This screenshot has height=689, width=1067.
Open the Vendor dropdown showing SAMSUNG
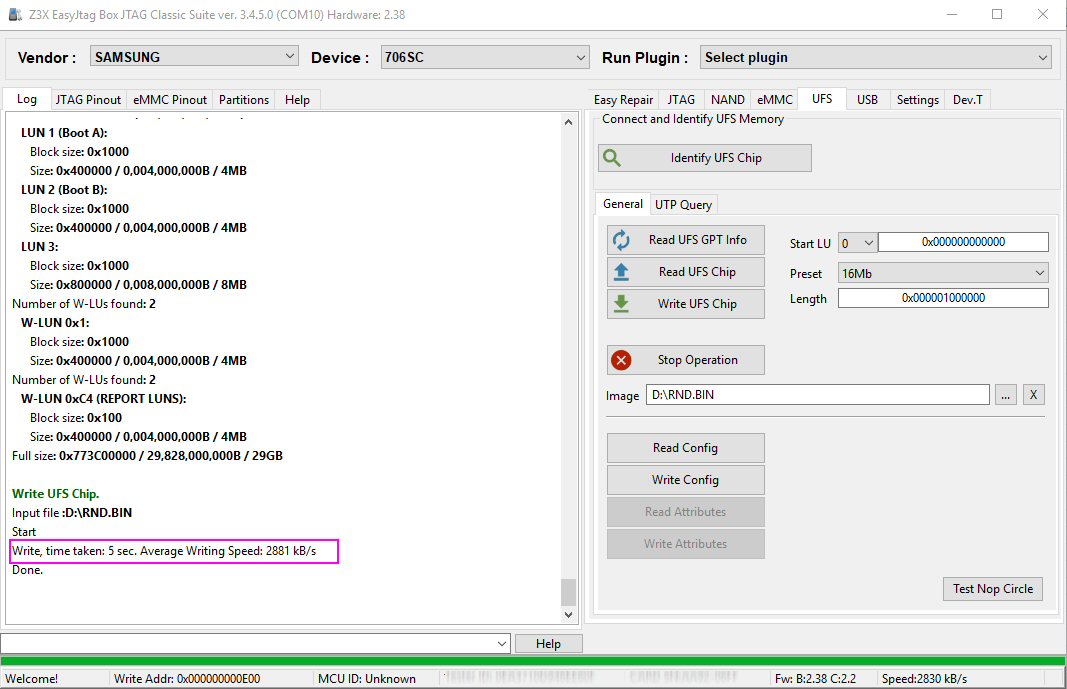[x=194, y=57]
